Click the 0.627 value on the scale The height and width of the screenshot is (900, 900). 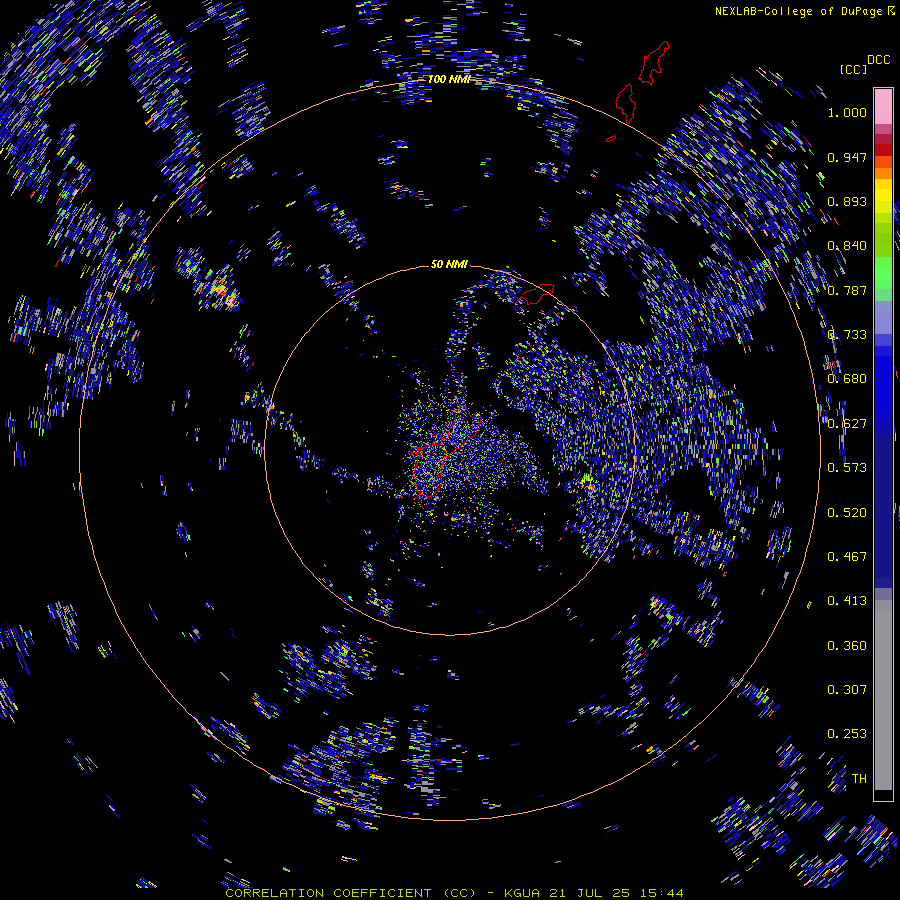847,424
